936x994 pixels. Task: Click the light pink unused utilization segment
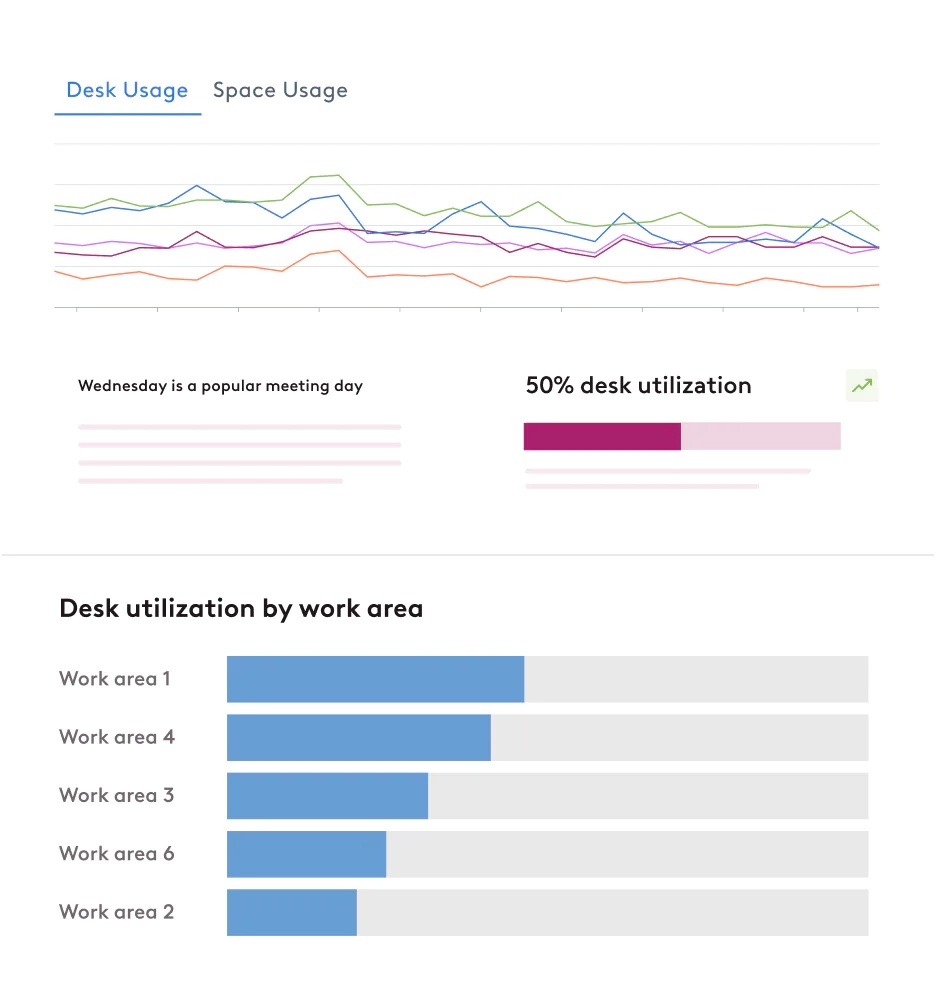(x=760, y=436)
